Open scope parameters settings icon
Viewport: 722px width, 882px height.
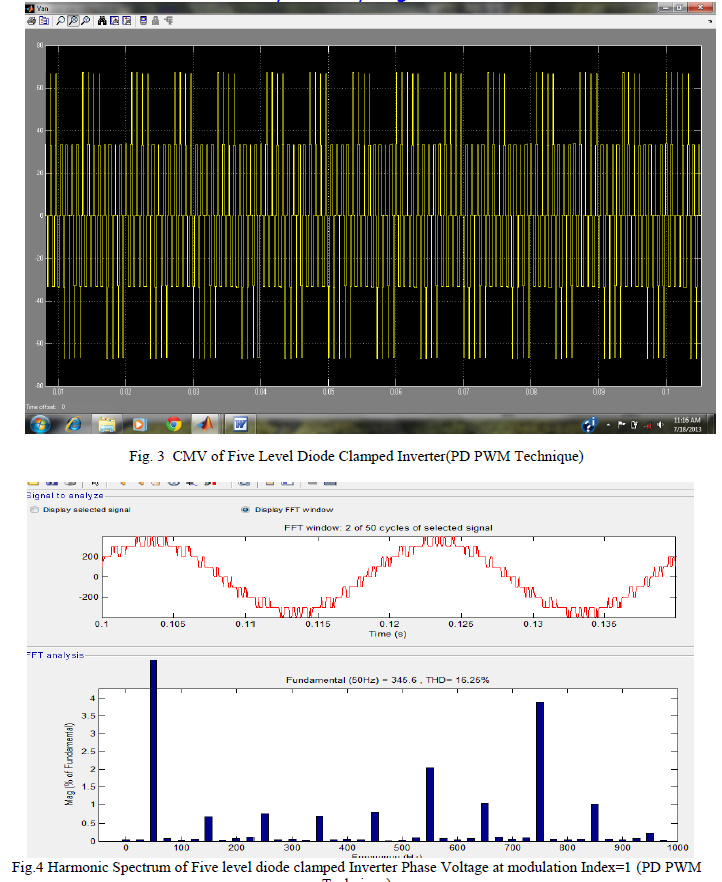click(43, 19)
